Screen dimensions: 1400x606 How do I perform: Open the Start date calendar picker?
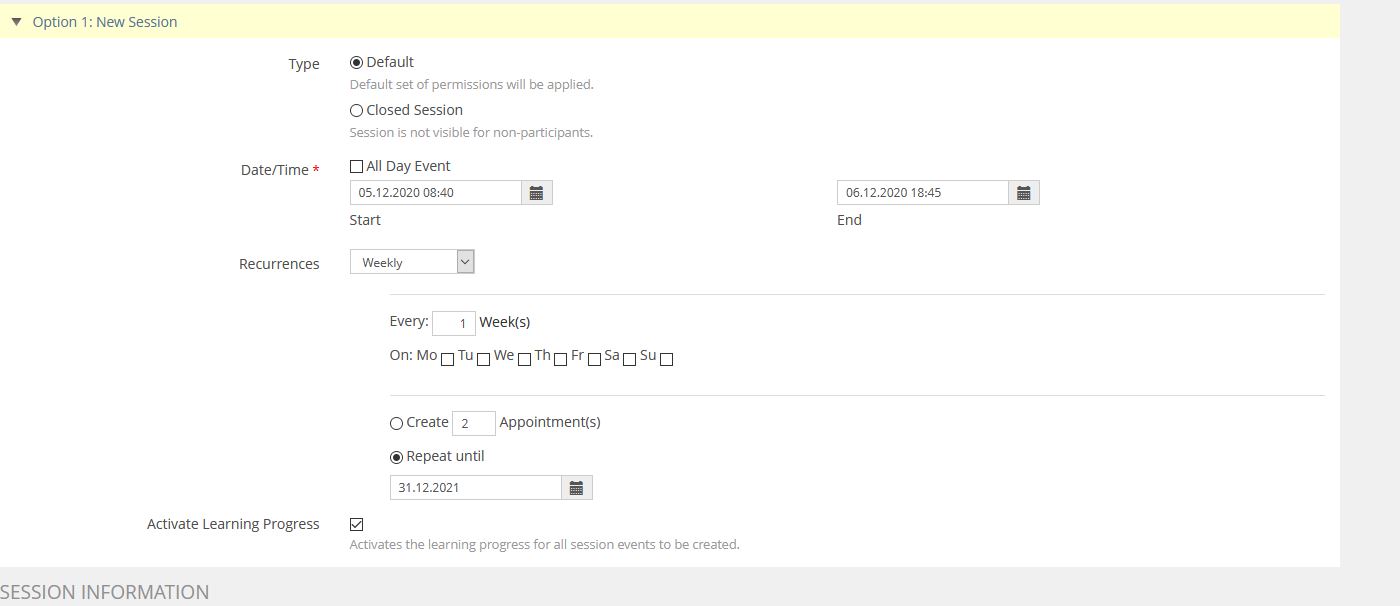tap(536, 193)
